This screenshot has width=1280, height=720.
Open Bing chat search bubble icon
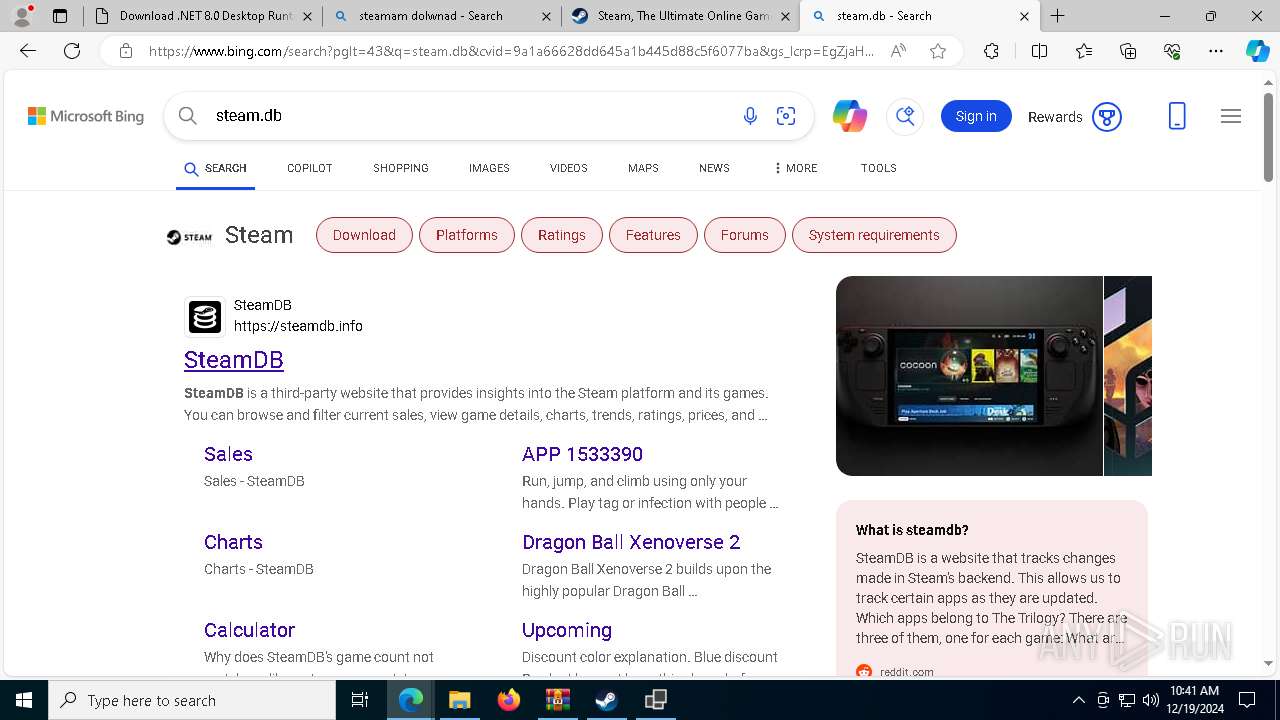click(905, 116)
